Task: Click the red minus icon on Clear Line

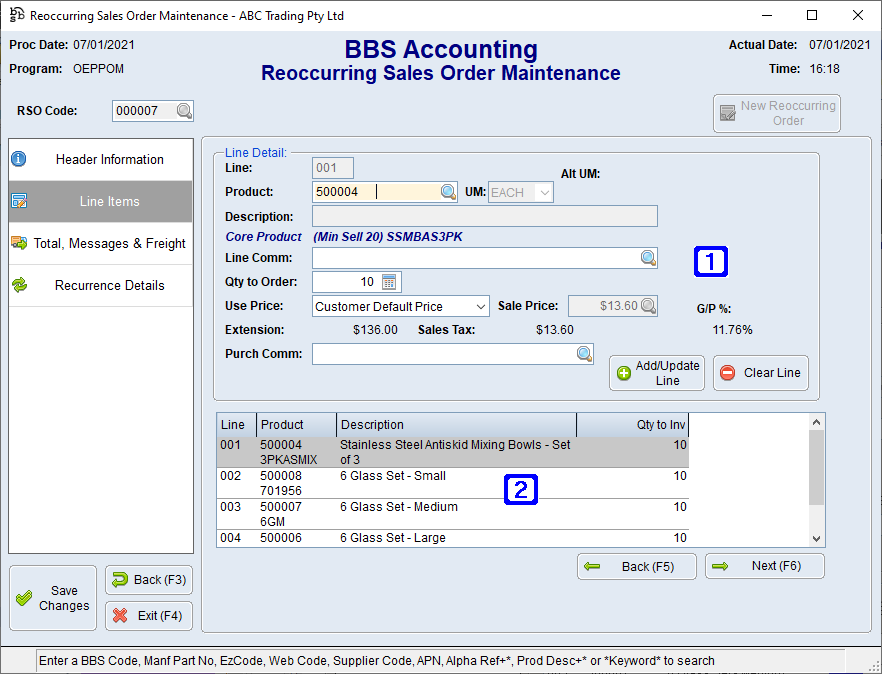Action: point(729,372)
